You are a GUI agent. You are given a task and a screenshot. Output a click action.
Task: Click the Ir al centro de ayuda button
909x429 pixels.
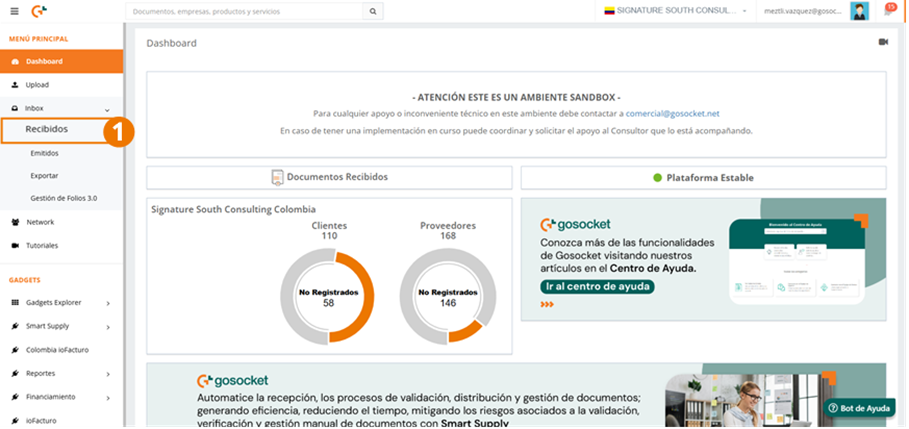pos(597,287)
